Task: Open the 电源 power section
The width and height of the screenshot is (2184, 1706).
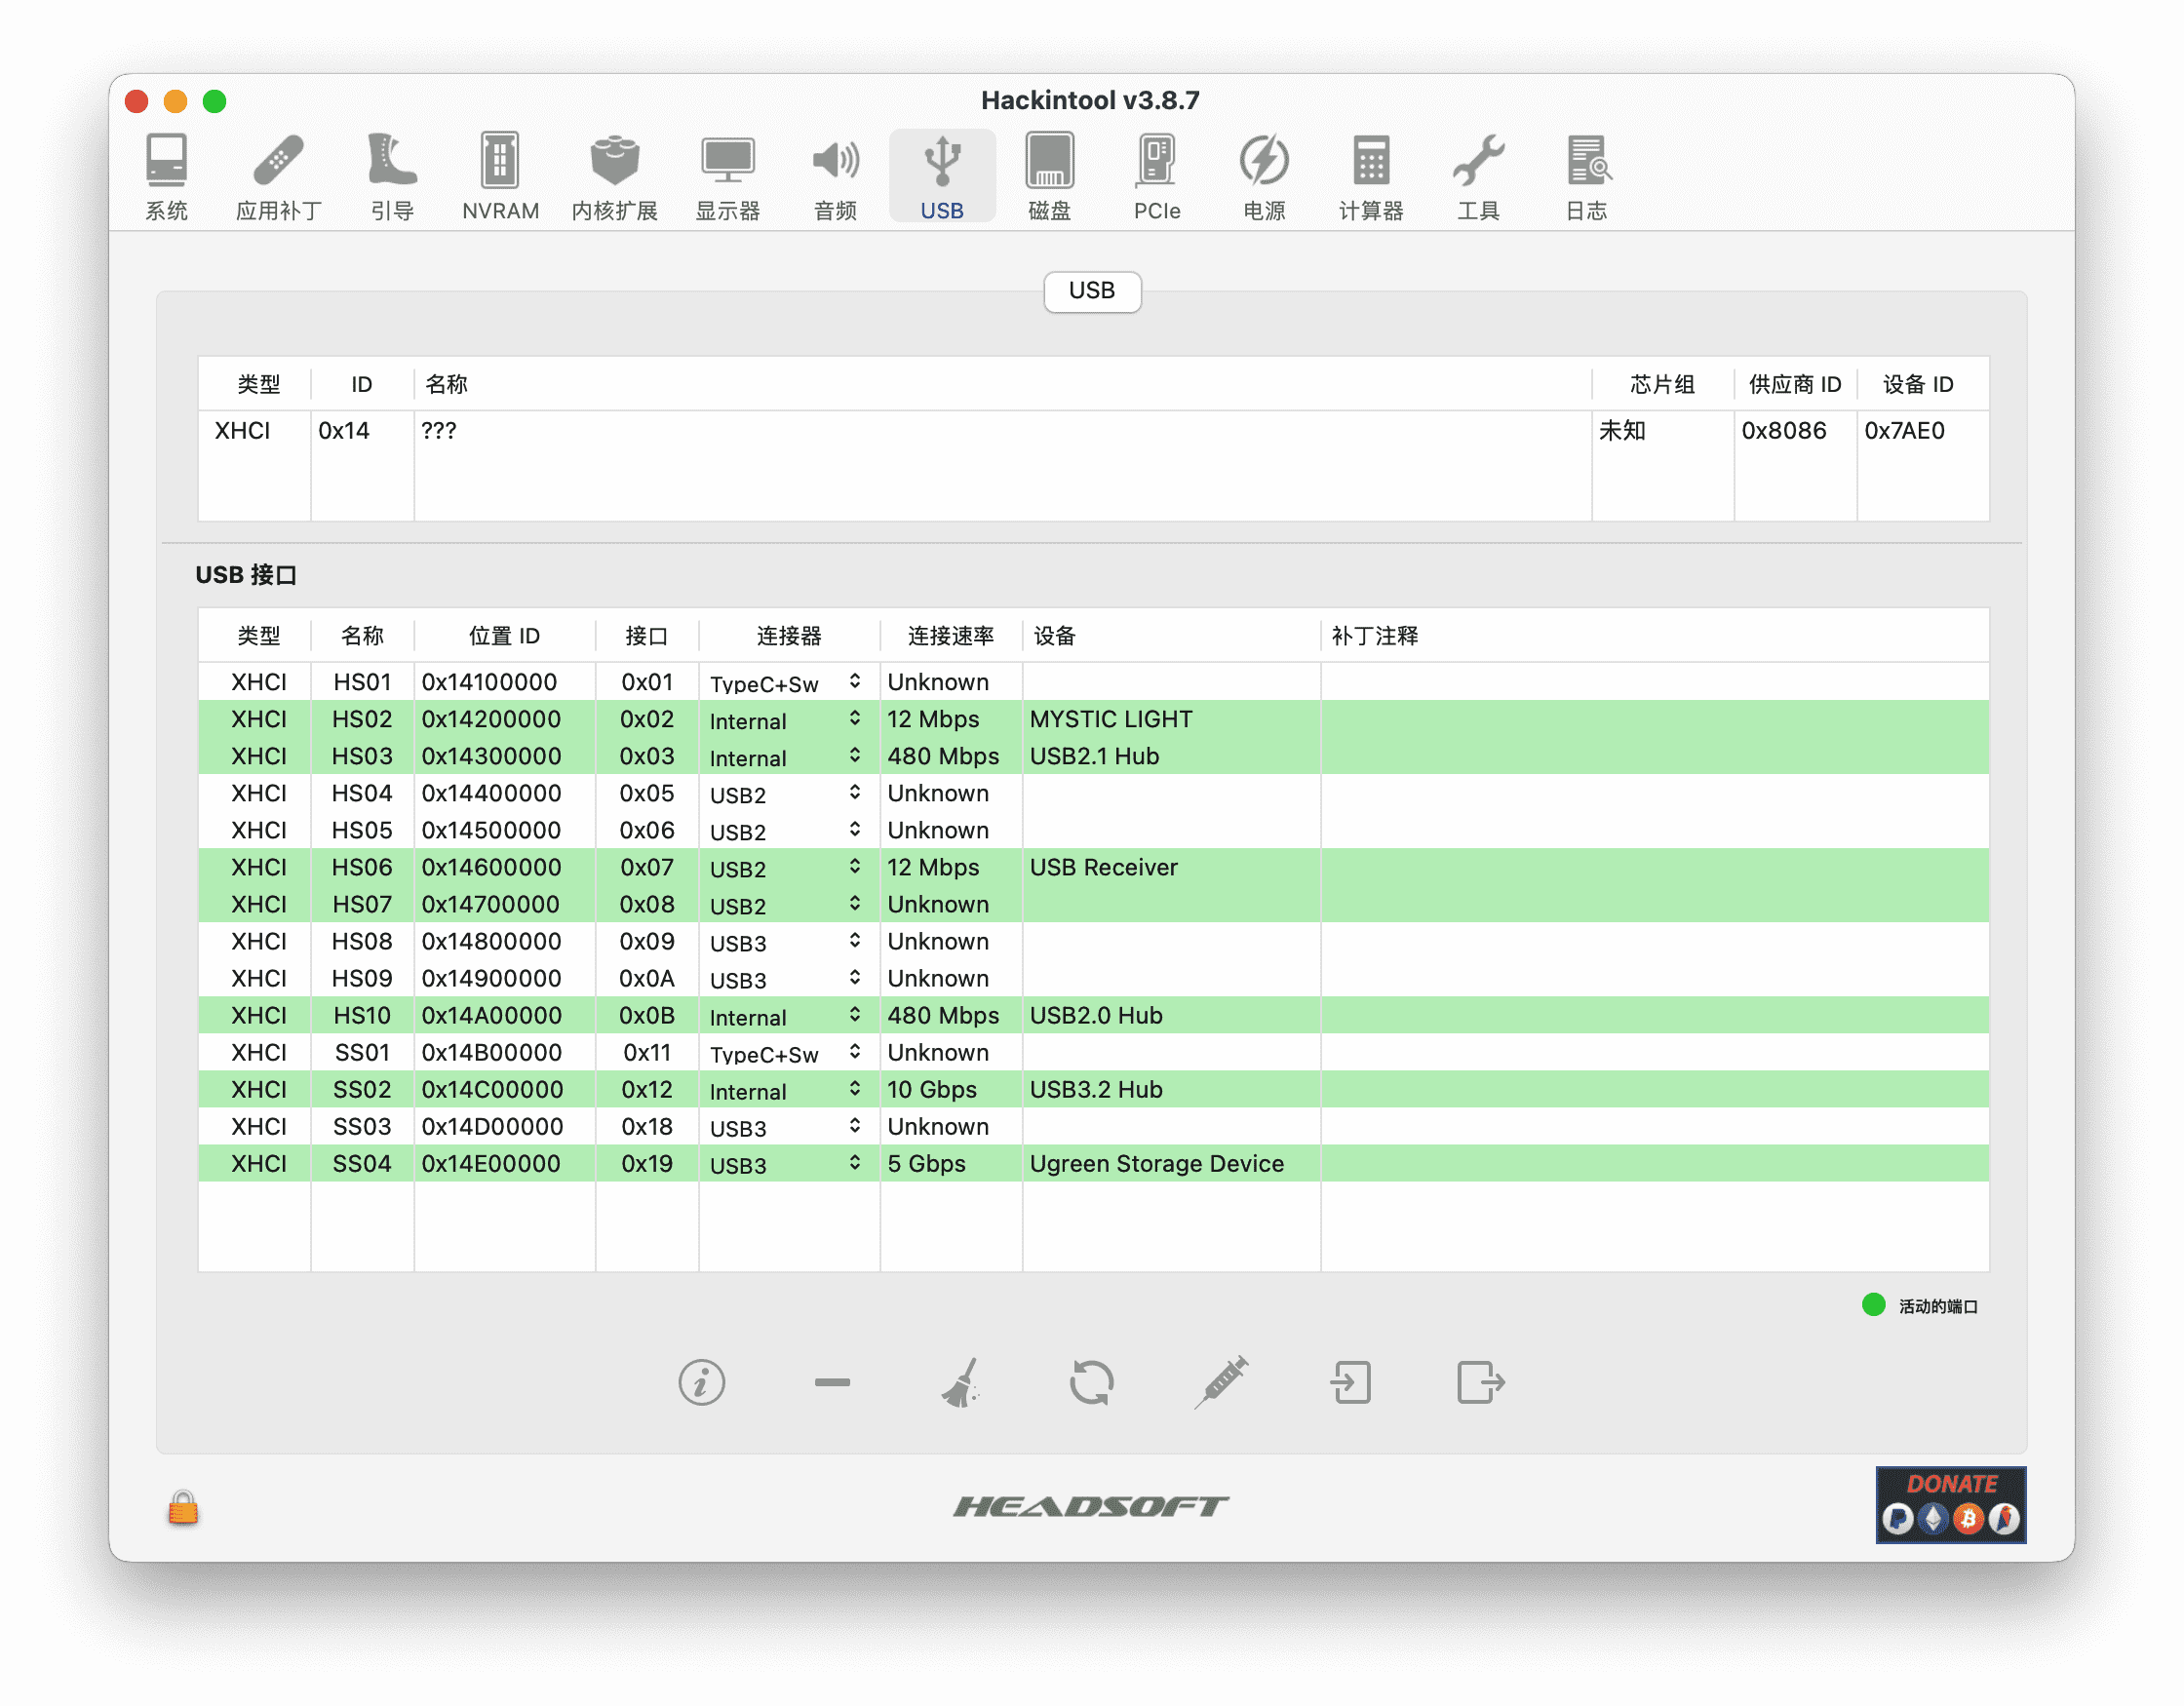Action: (x=1264, y=176)
